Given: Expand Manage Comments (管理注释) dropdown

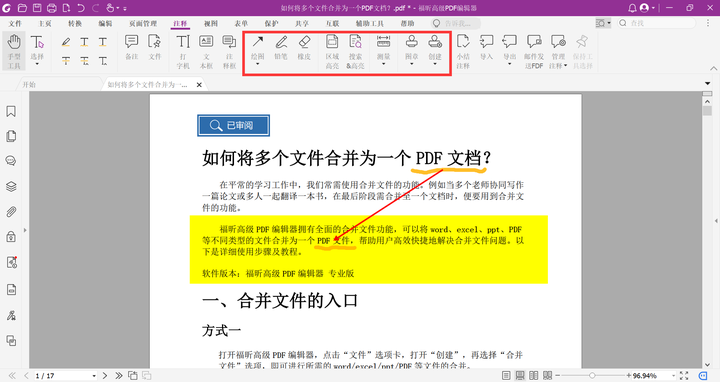Looking at the screenshot, I should pyautogui.click(x=565, y=66).
